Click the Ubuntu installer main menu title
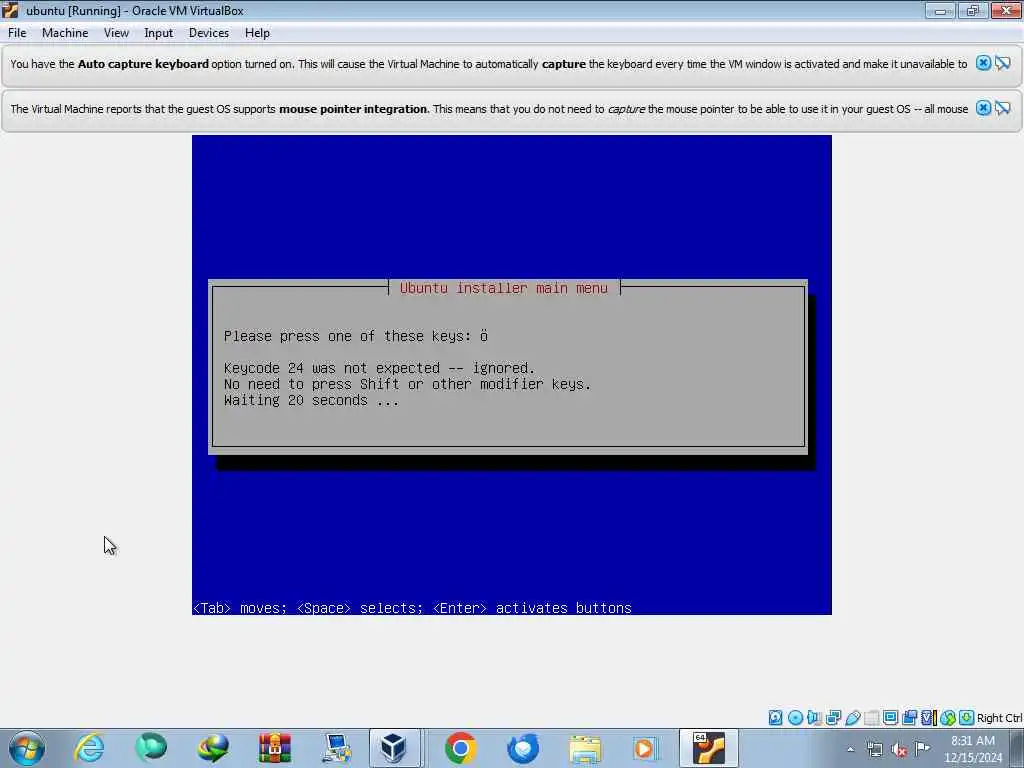The image size is (1024, 768). pos(504,288)
